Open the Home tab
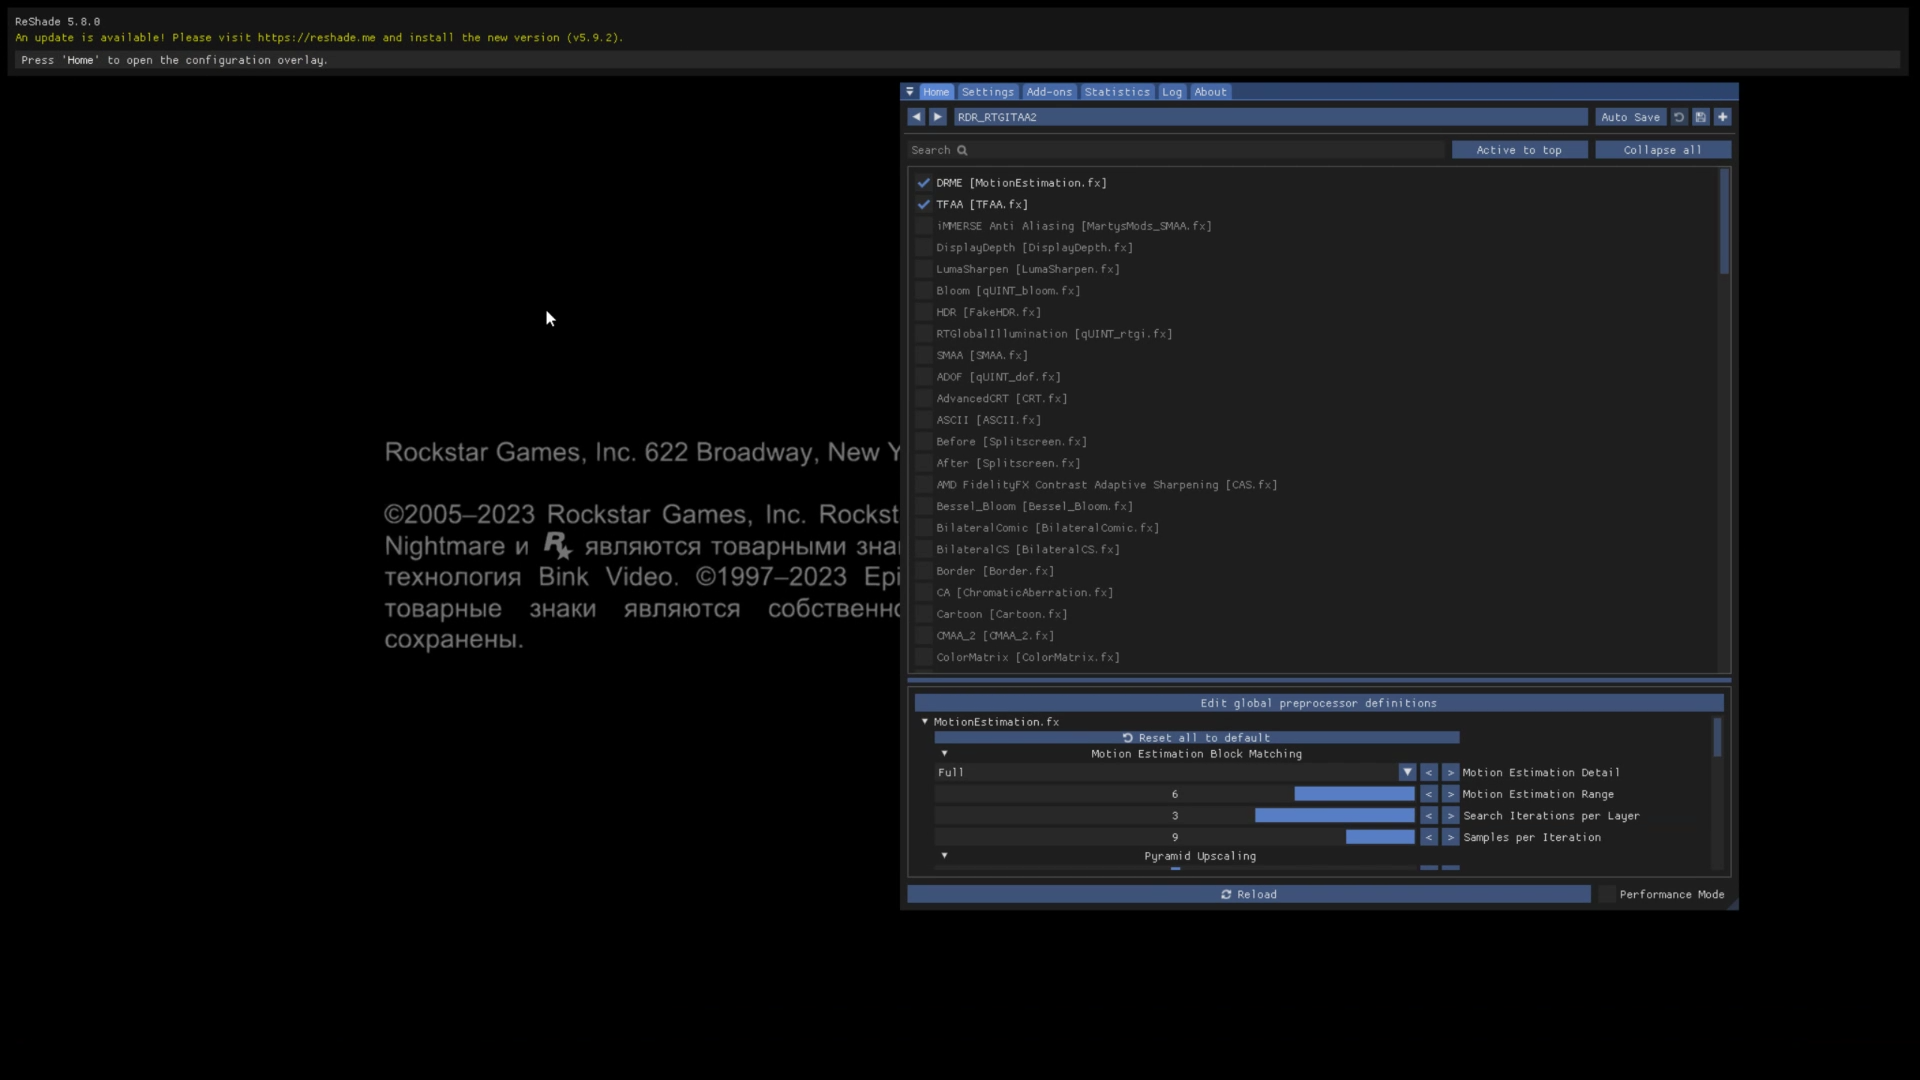The height and width of the screenshot is (1080, 1920). click(936, 92)
